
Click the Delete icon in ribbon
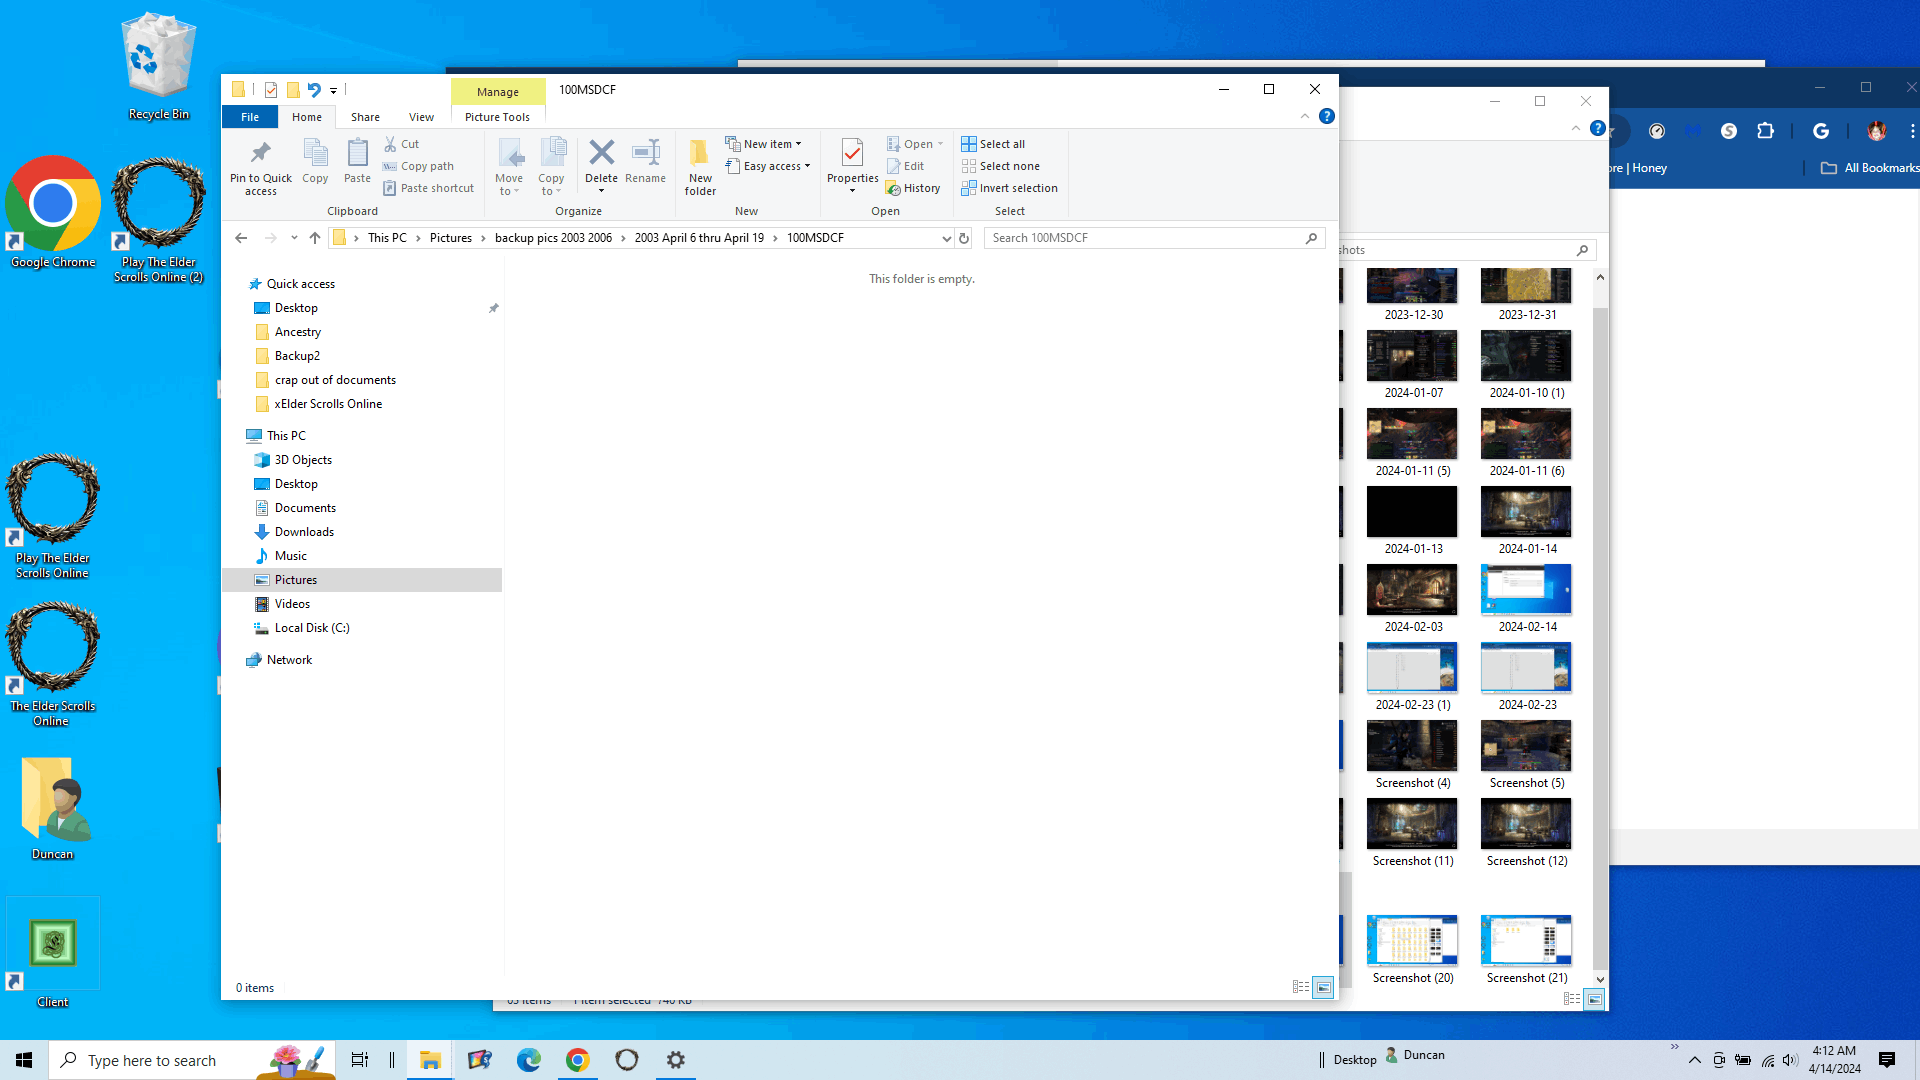601,154
